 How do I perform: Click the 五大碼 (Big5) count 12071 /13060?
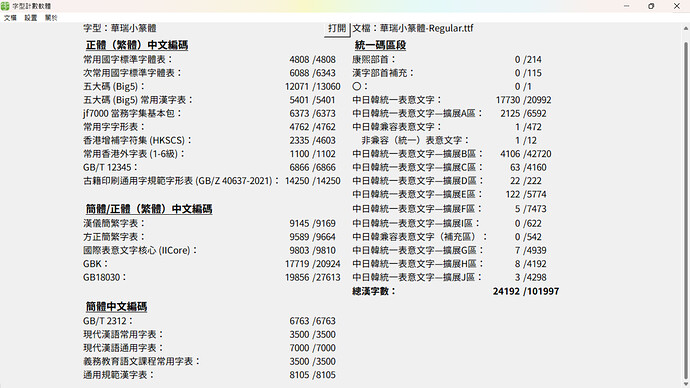click(312, 87)
